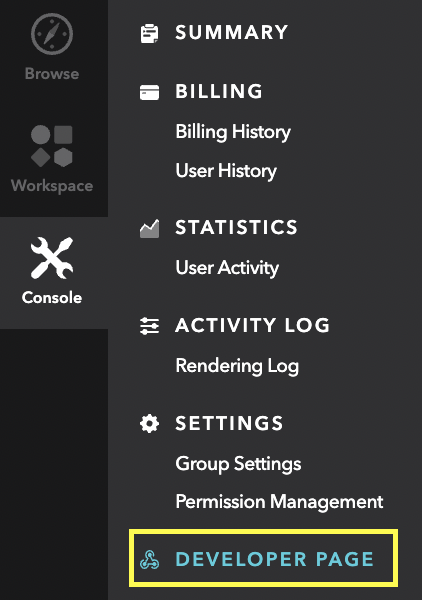The height and width of the screenshot is (600, 422).
Task: Select the BILLING heading
Action: [219, 91]
